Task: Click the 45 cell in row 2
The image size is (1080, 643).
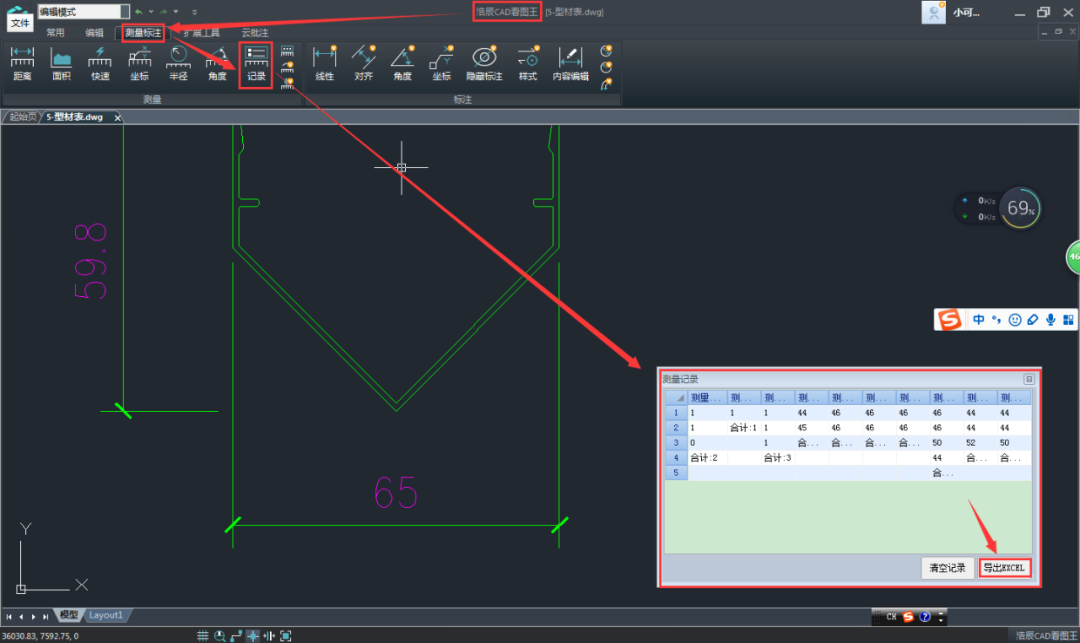Action: coord(811,428)
